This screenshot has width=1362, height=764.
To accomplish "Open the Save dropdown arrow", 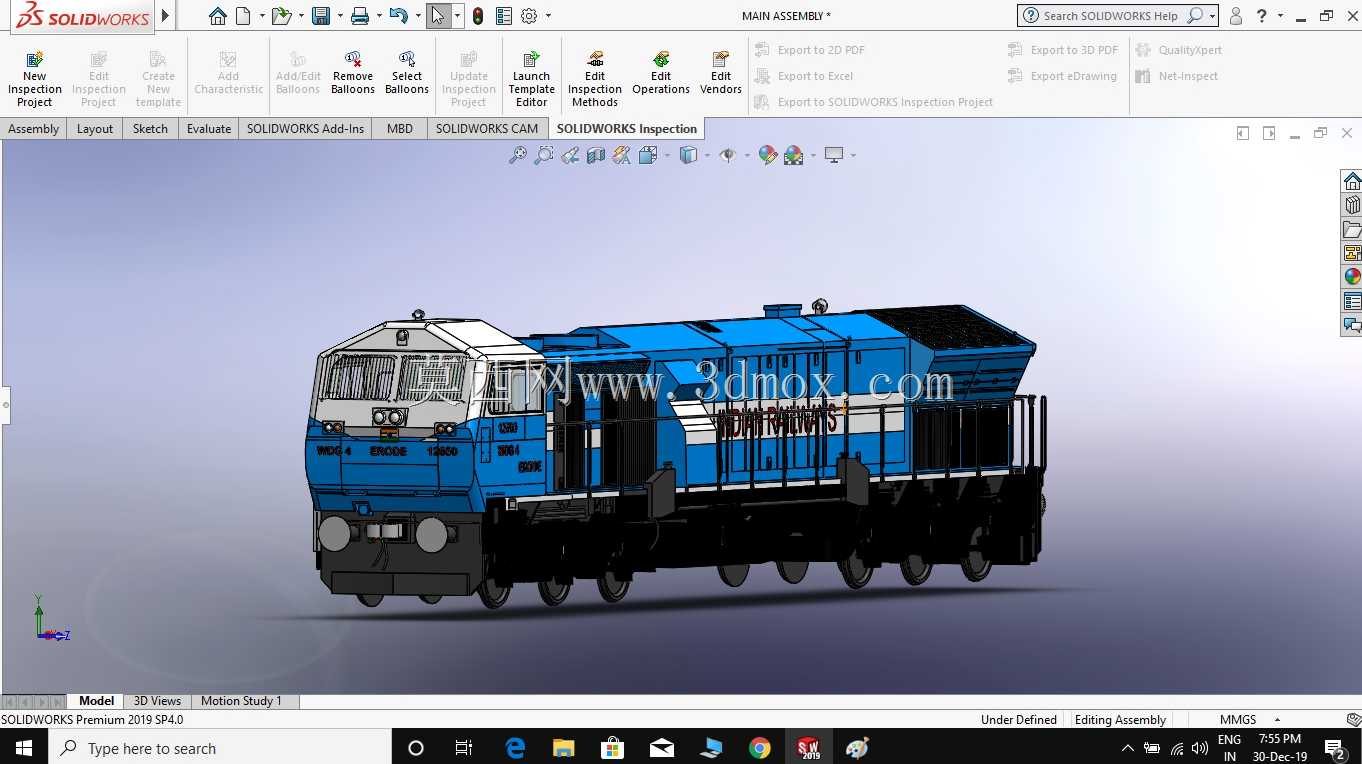I will pyautogui.click(x=340, y=16).
